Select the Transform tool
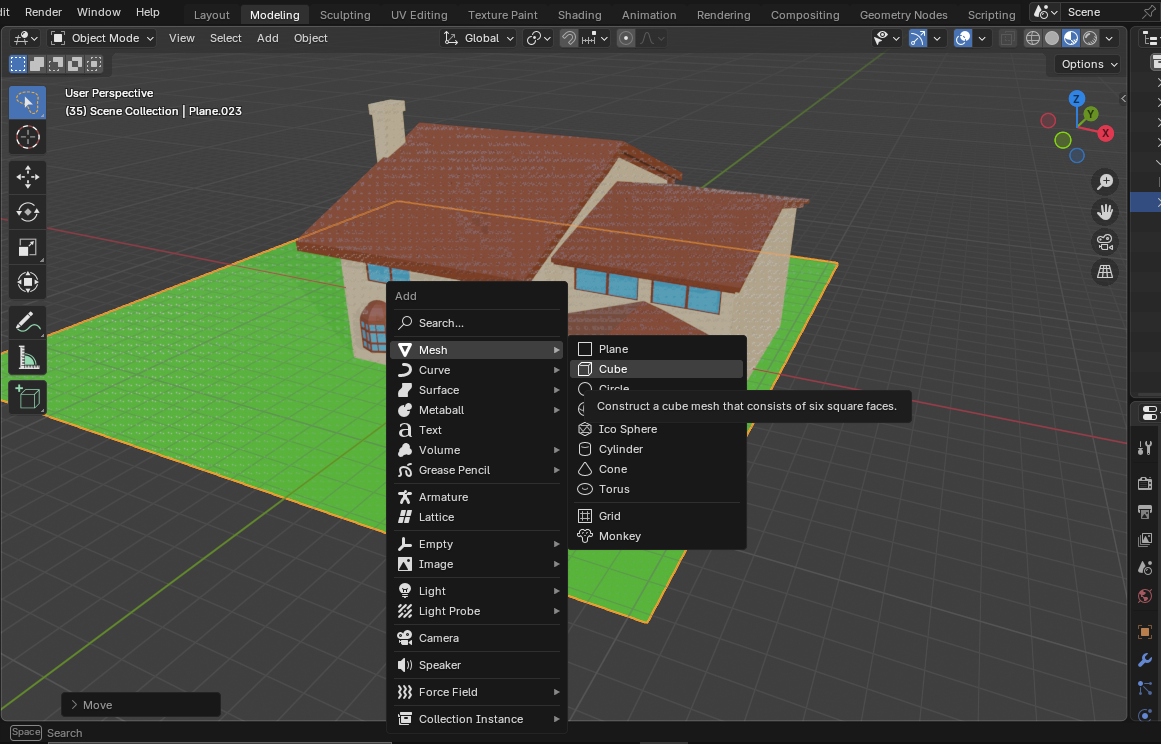 point(27,281)
